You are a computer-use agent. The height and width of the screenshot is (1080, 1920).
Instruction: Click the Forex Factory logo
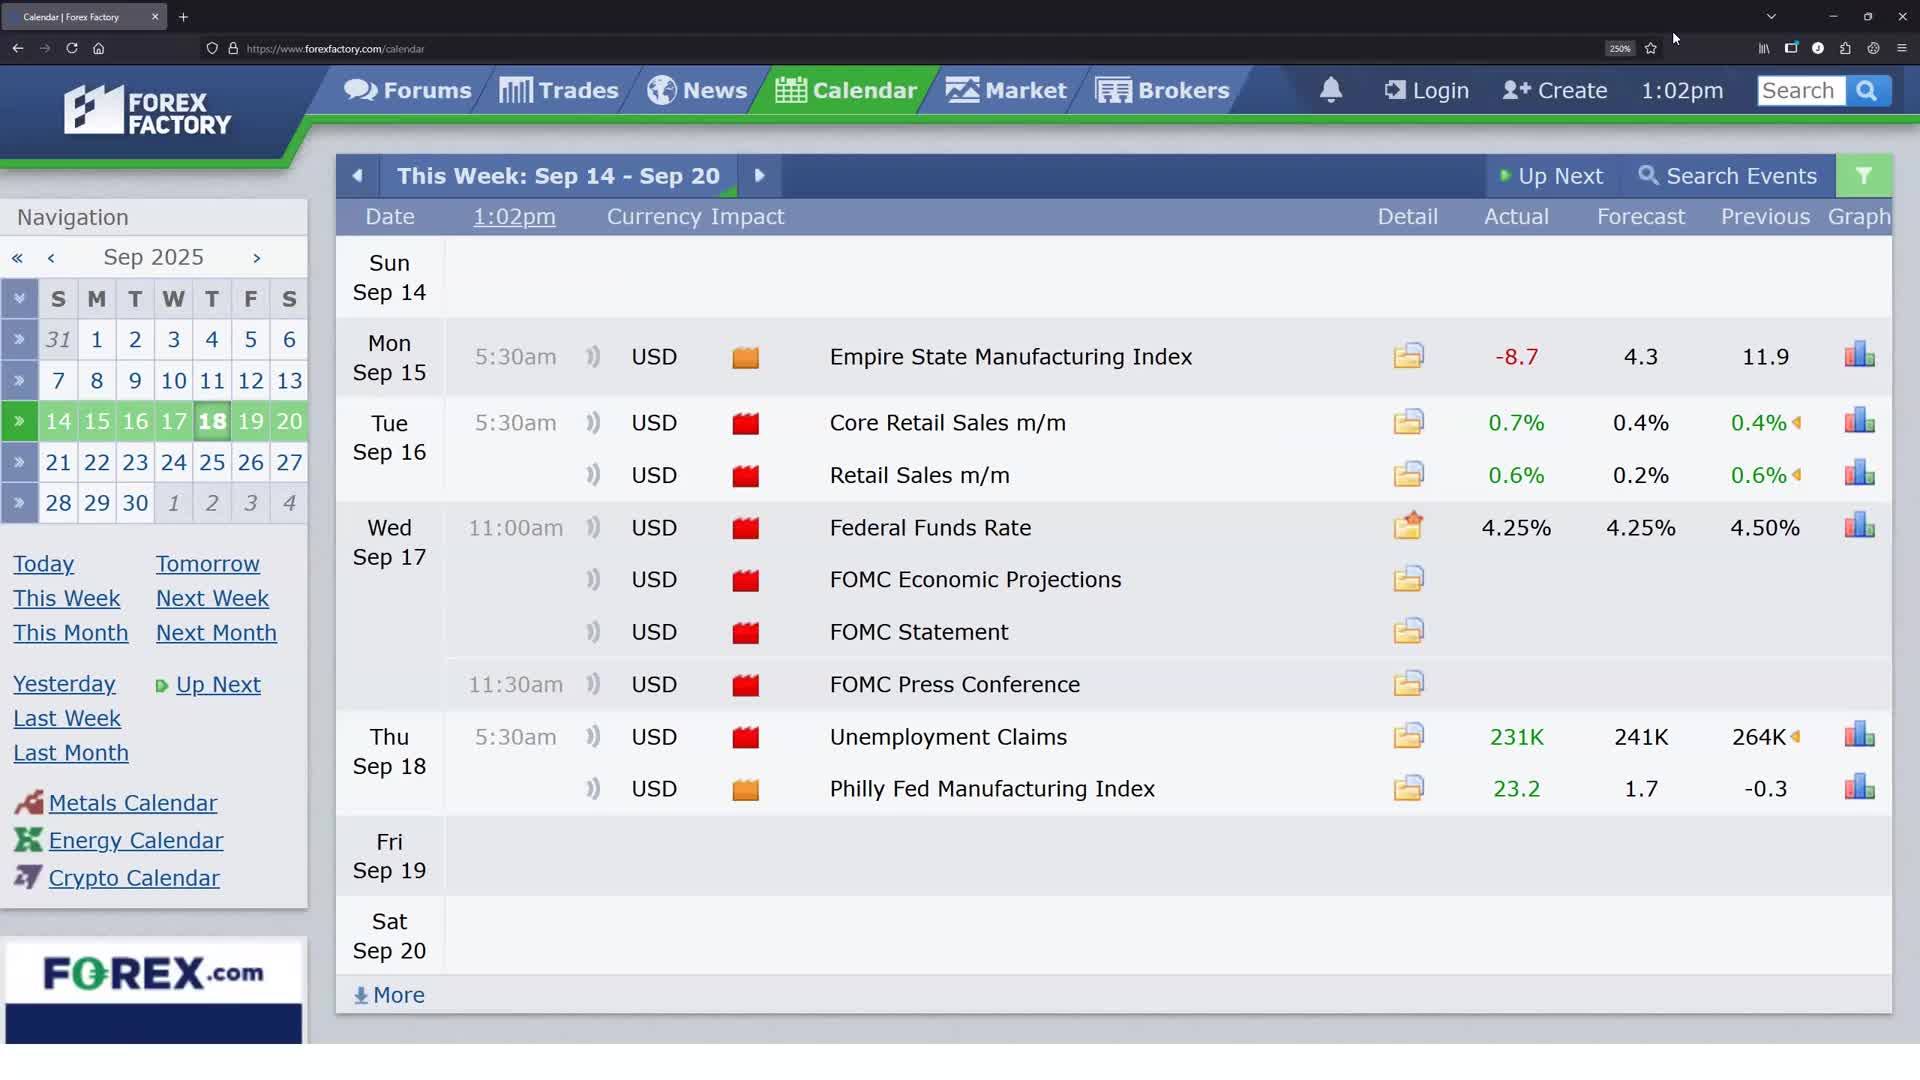[148, 111]
